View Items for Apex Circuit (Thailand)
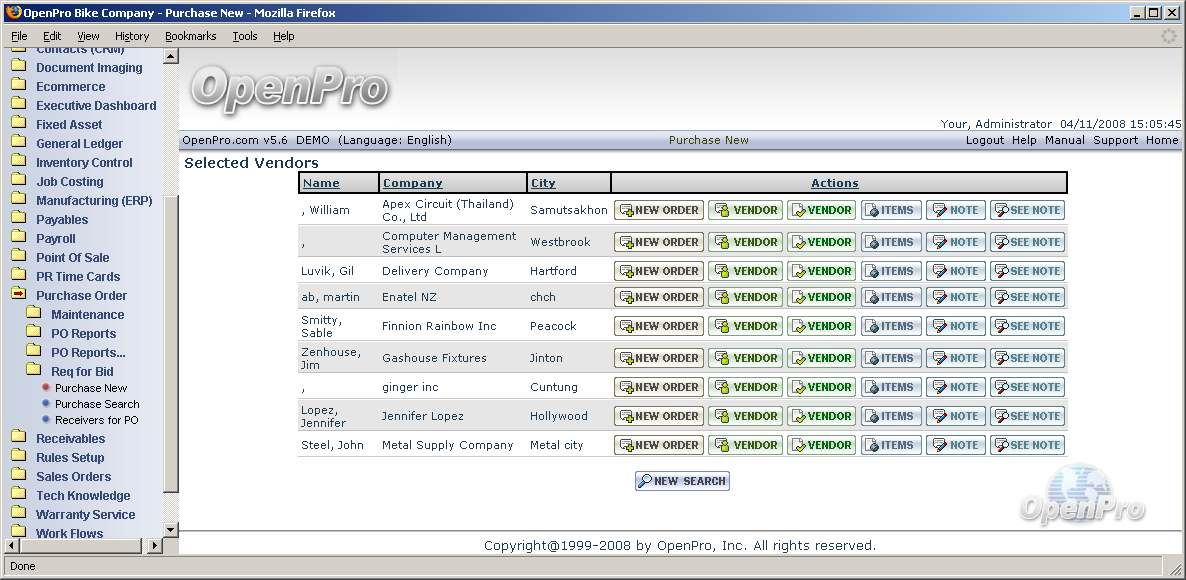 pyautogui.click(x=891, y=210)
